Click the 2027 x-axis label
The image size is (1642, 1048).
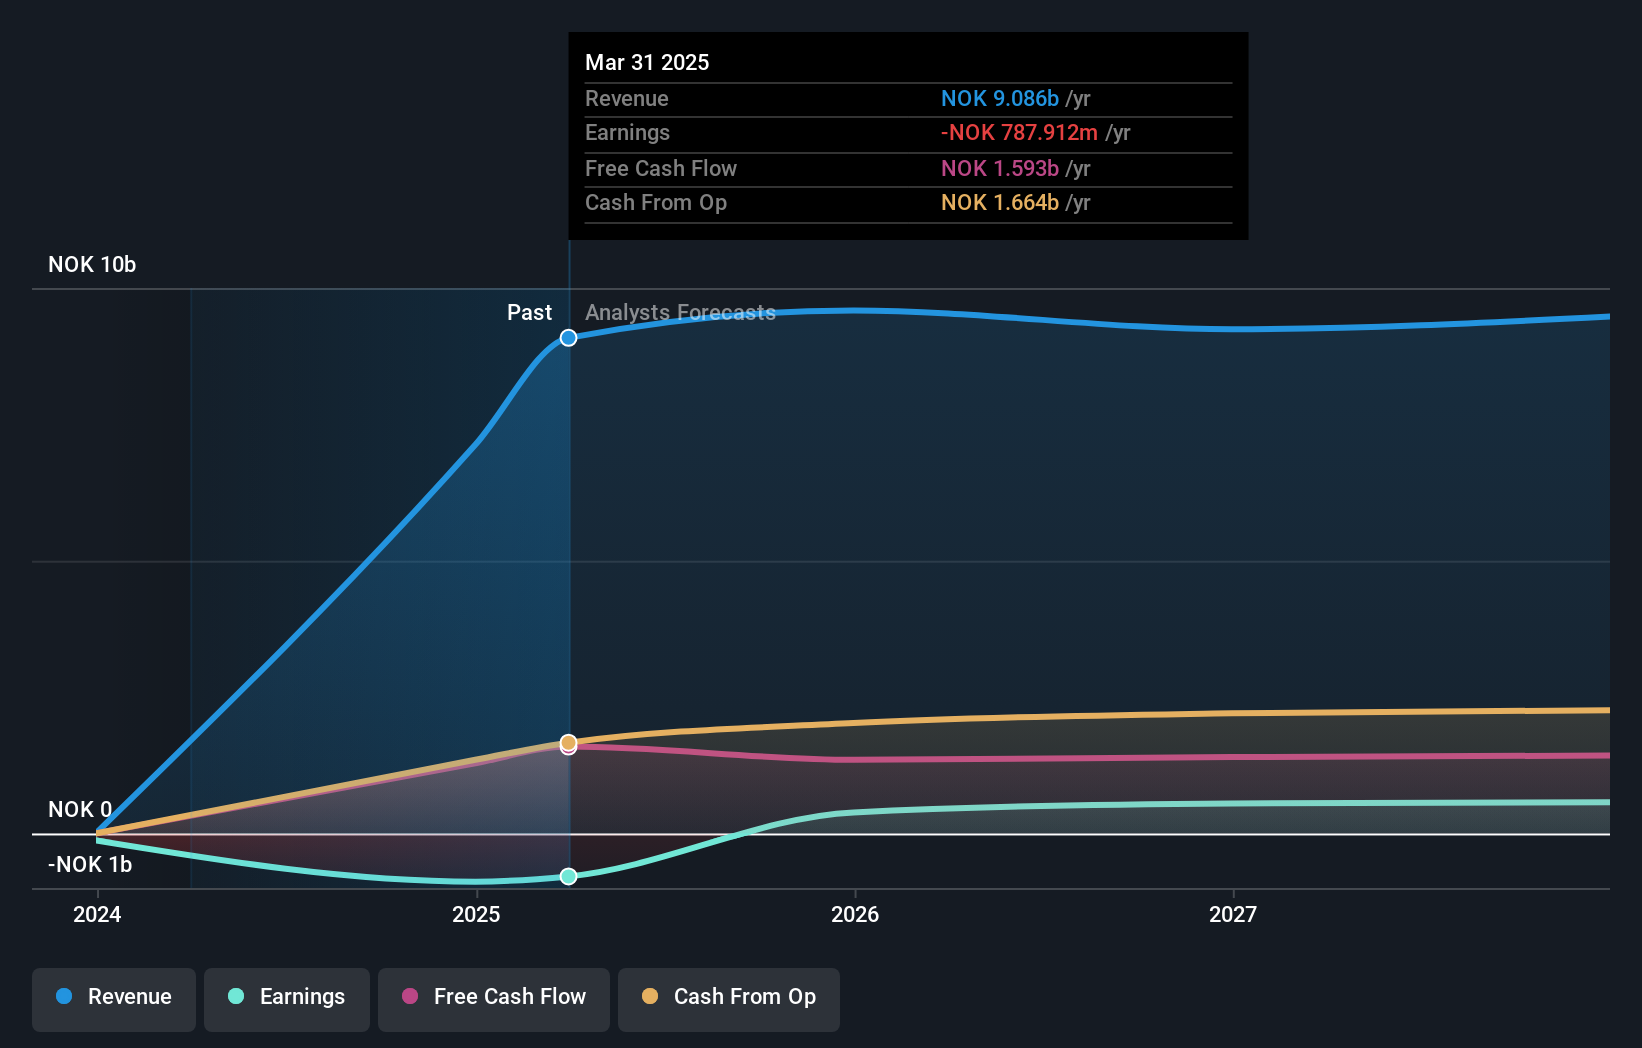click(1233, 914)
